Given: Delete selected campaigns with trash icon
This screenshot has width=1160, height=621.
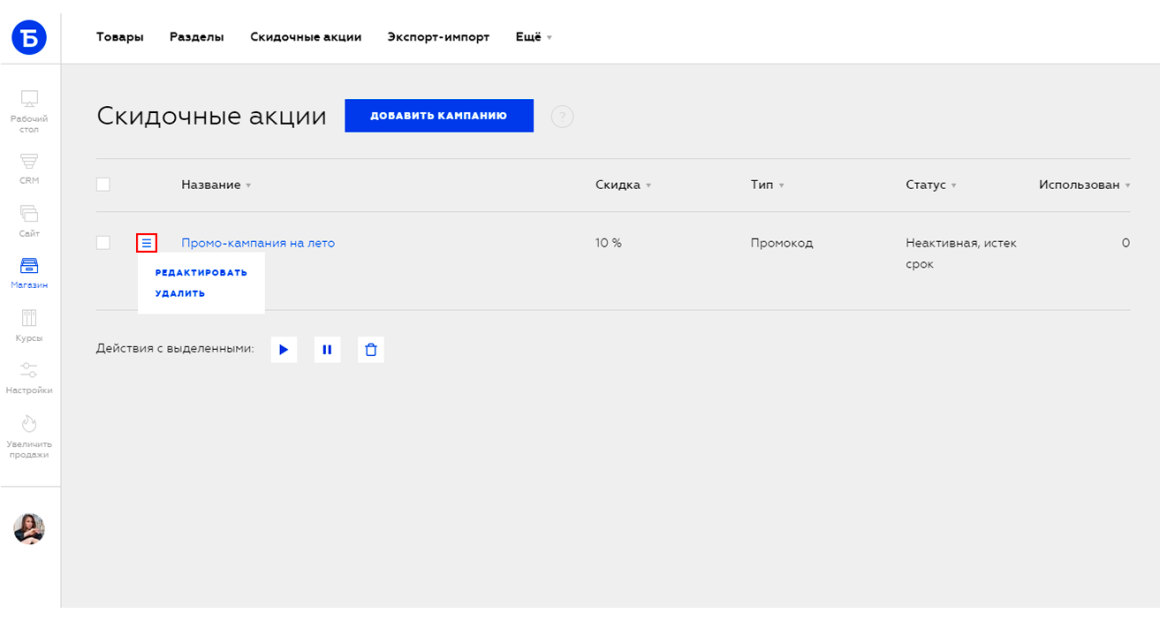Looking at the screenshot, I should (371, 349).
